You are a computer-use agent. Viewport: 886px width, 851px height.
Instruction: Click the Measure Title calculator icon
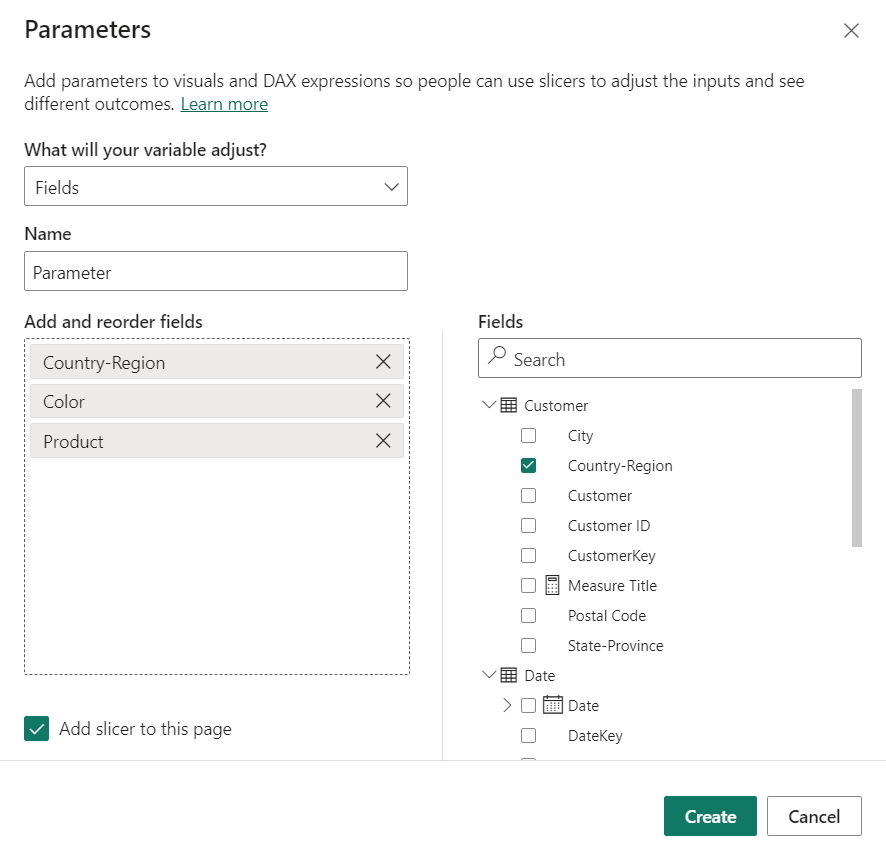click(x=553, y=585)
